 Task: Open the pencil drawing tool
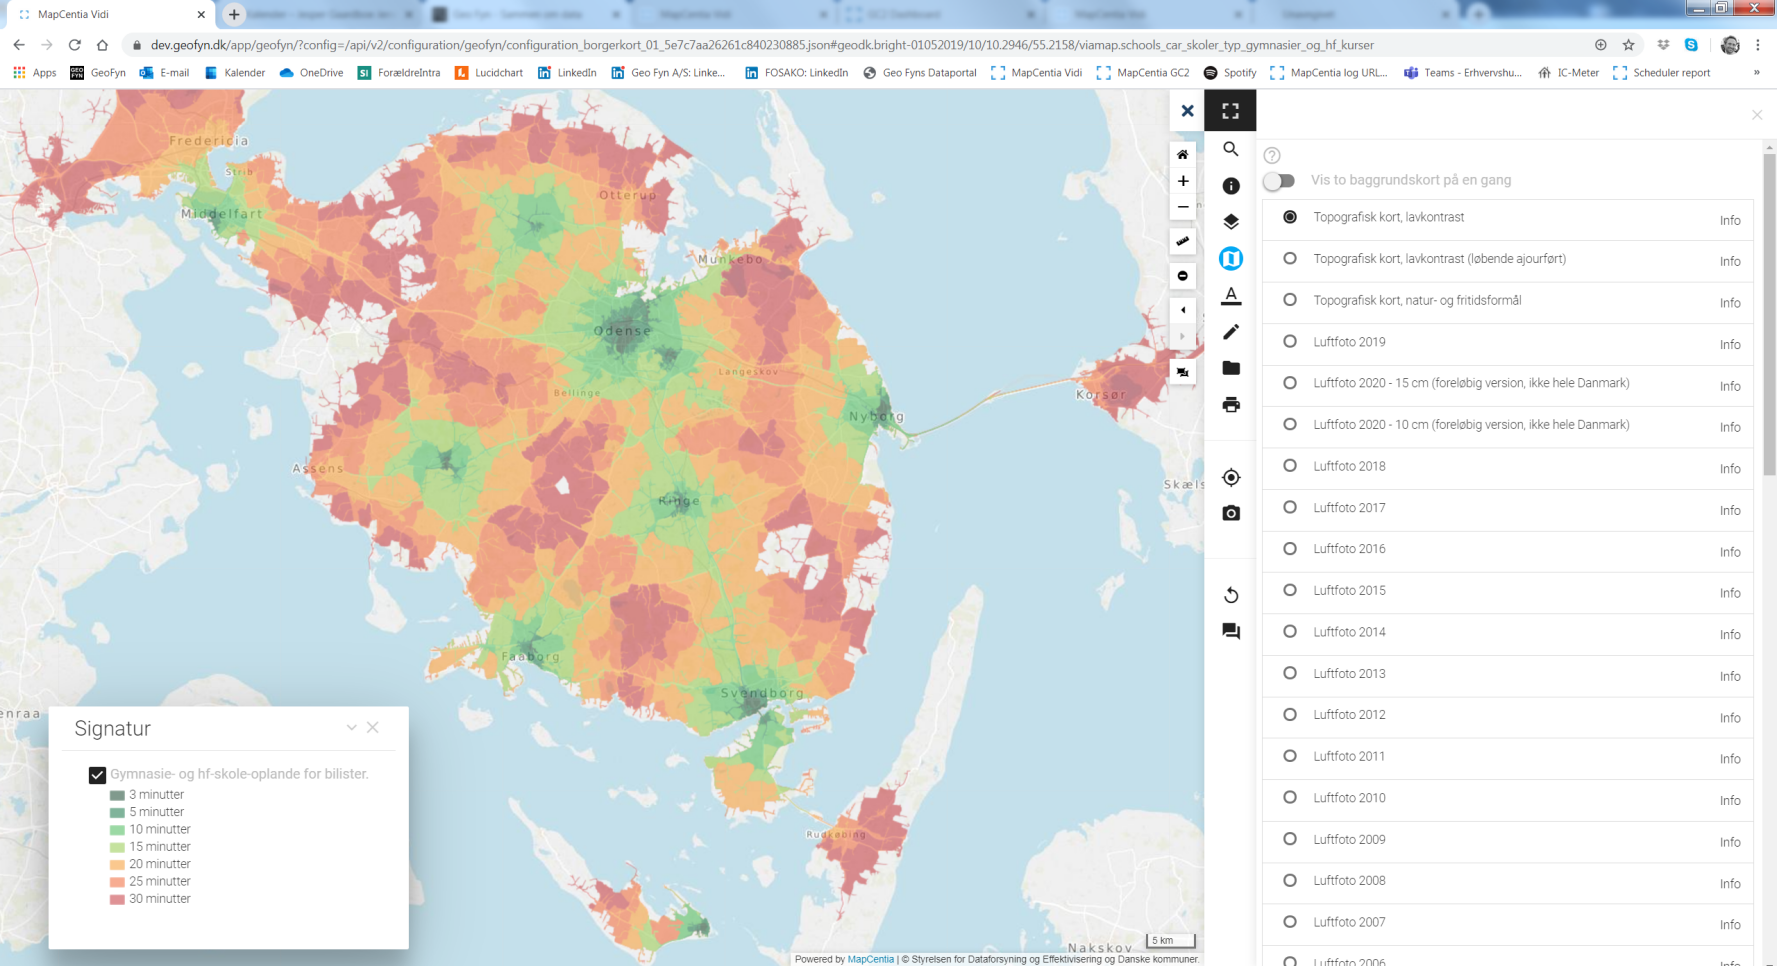coord(1231,332)
